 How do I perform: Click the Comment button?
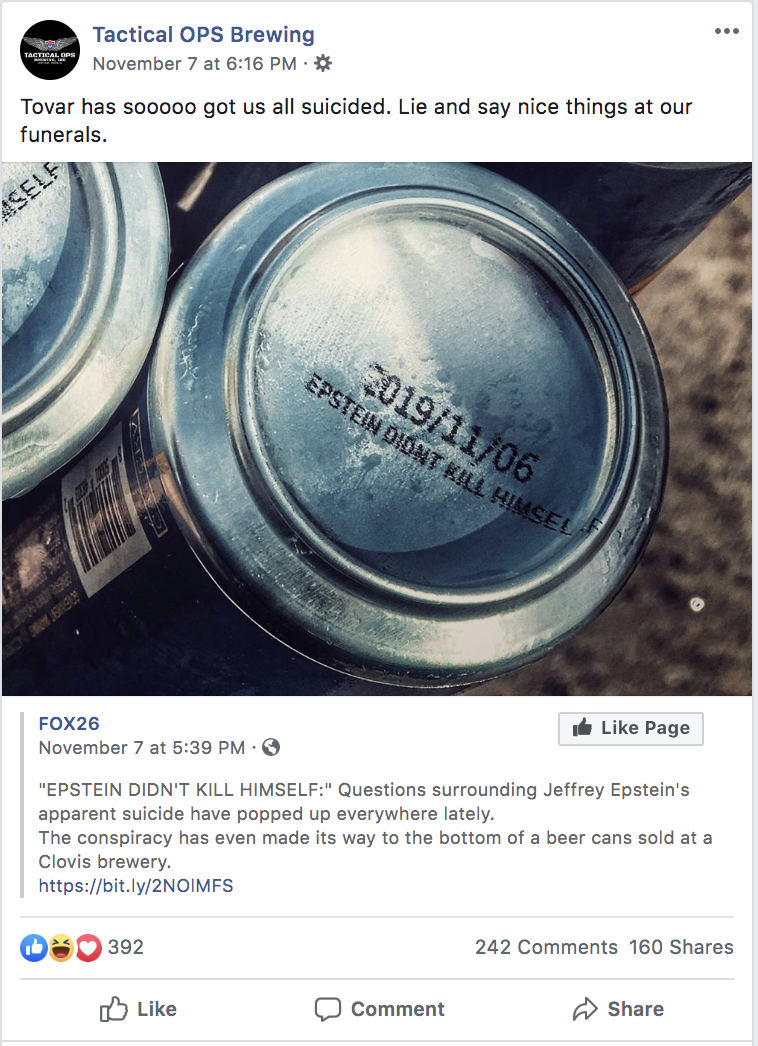[x=379, y=1009]
